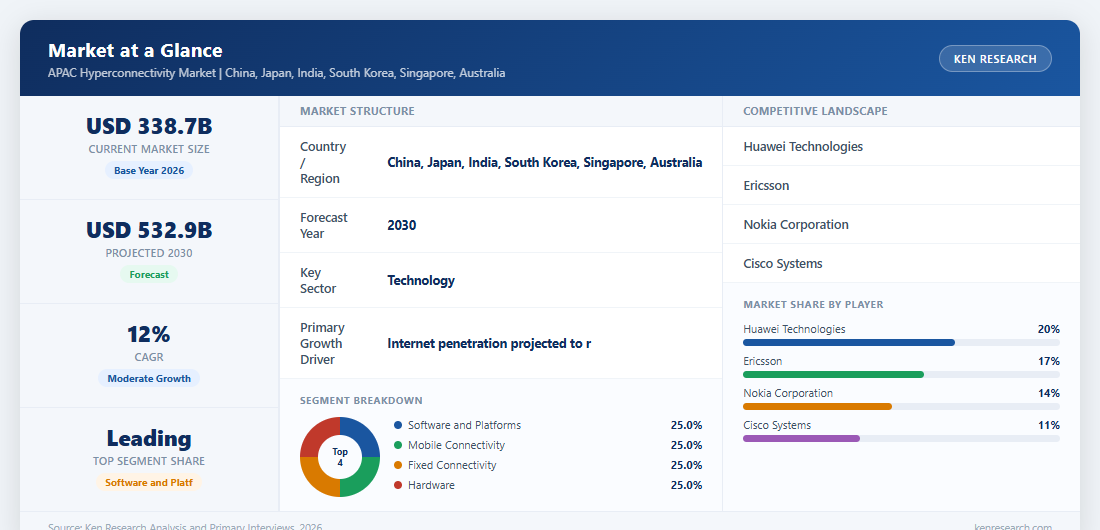The image size is (1100, 530).
Task: Click the green Mobile Connectivity legend dot
Action: tap(398, 445)
